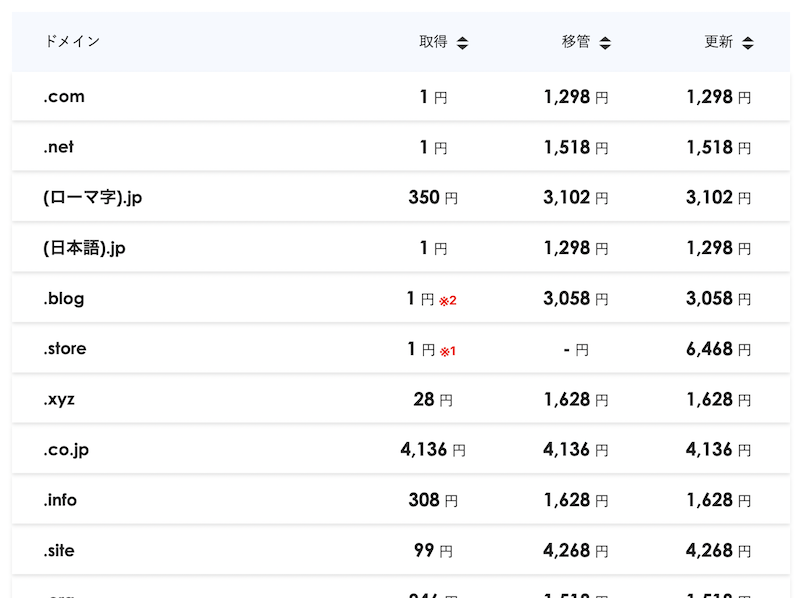This screenshot has width=800, height=598.
Task: Click the red ※2 footnote mark
Action: [x=448, y=300]
